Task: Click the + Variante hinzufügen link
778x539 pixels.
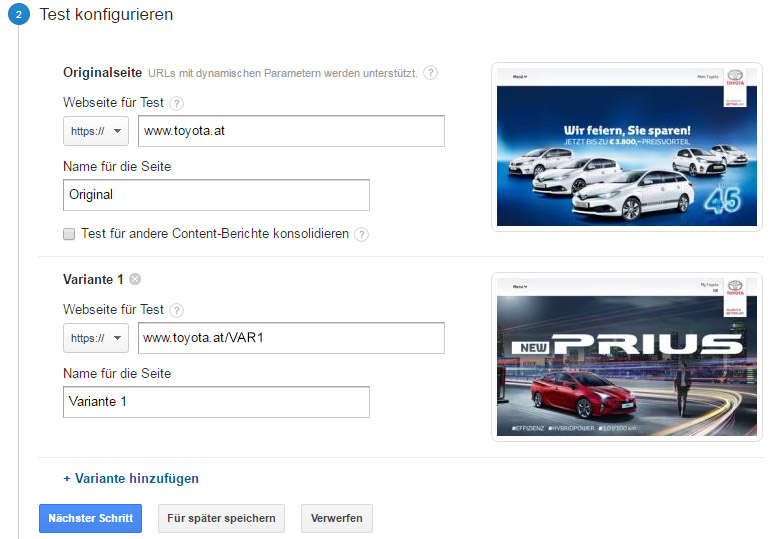Action: click(x=131, y=478)
